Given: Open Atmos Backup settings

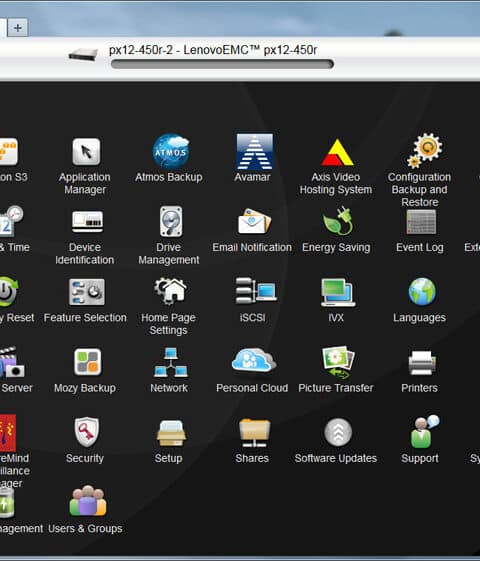Looking at the screenshot, I should click(x=171, y=151).
